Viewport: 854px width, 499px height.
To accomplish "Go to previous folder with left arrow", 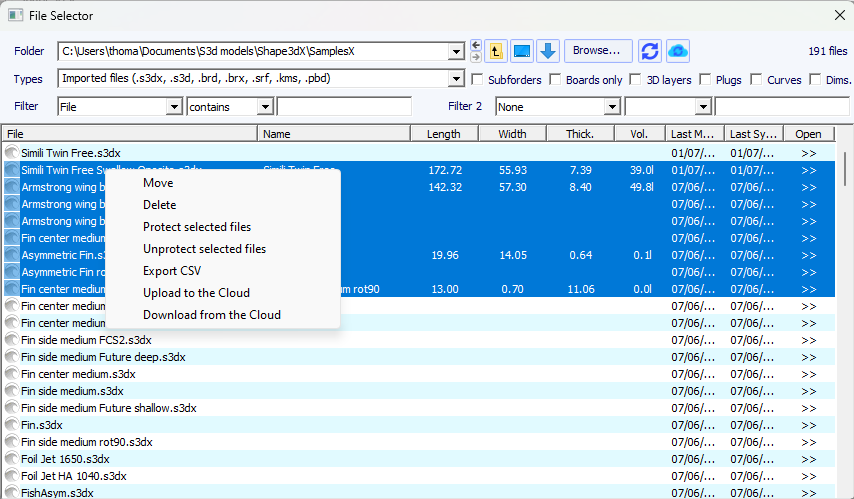I will 476,45.
